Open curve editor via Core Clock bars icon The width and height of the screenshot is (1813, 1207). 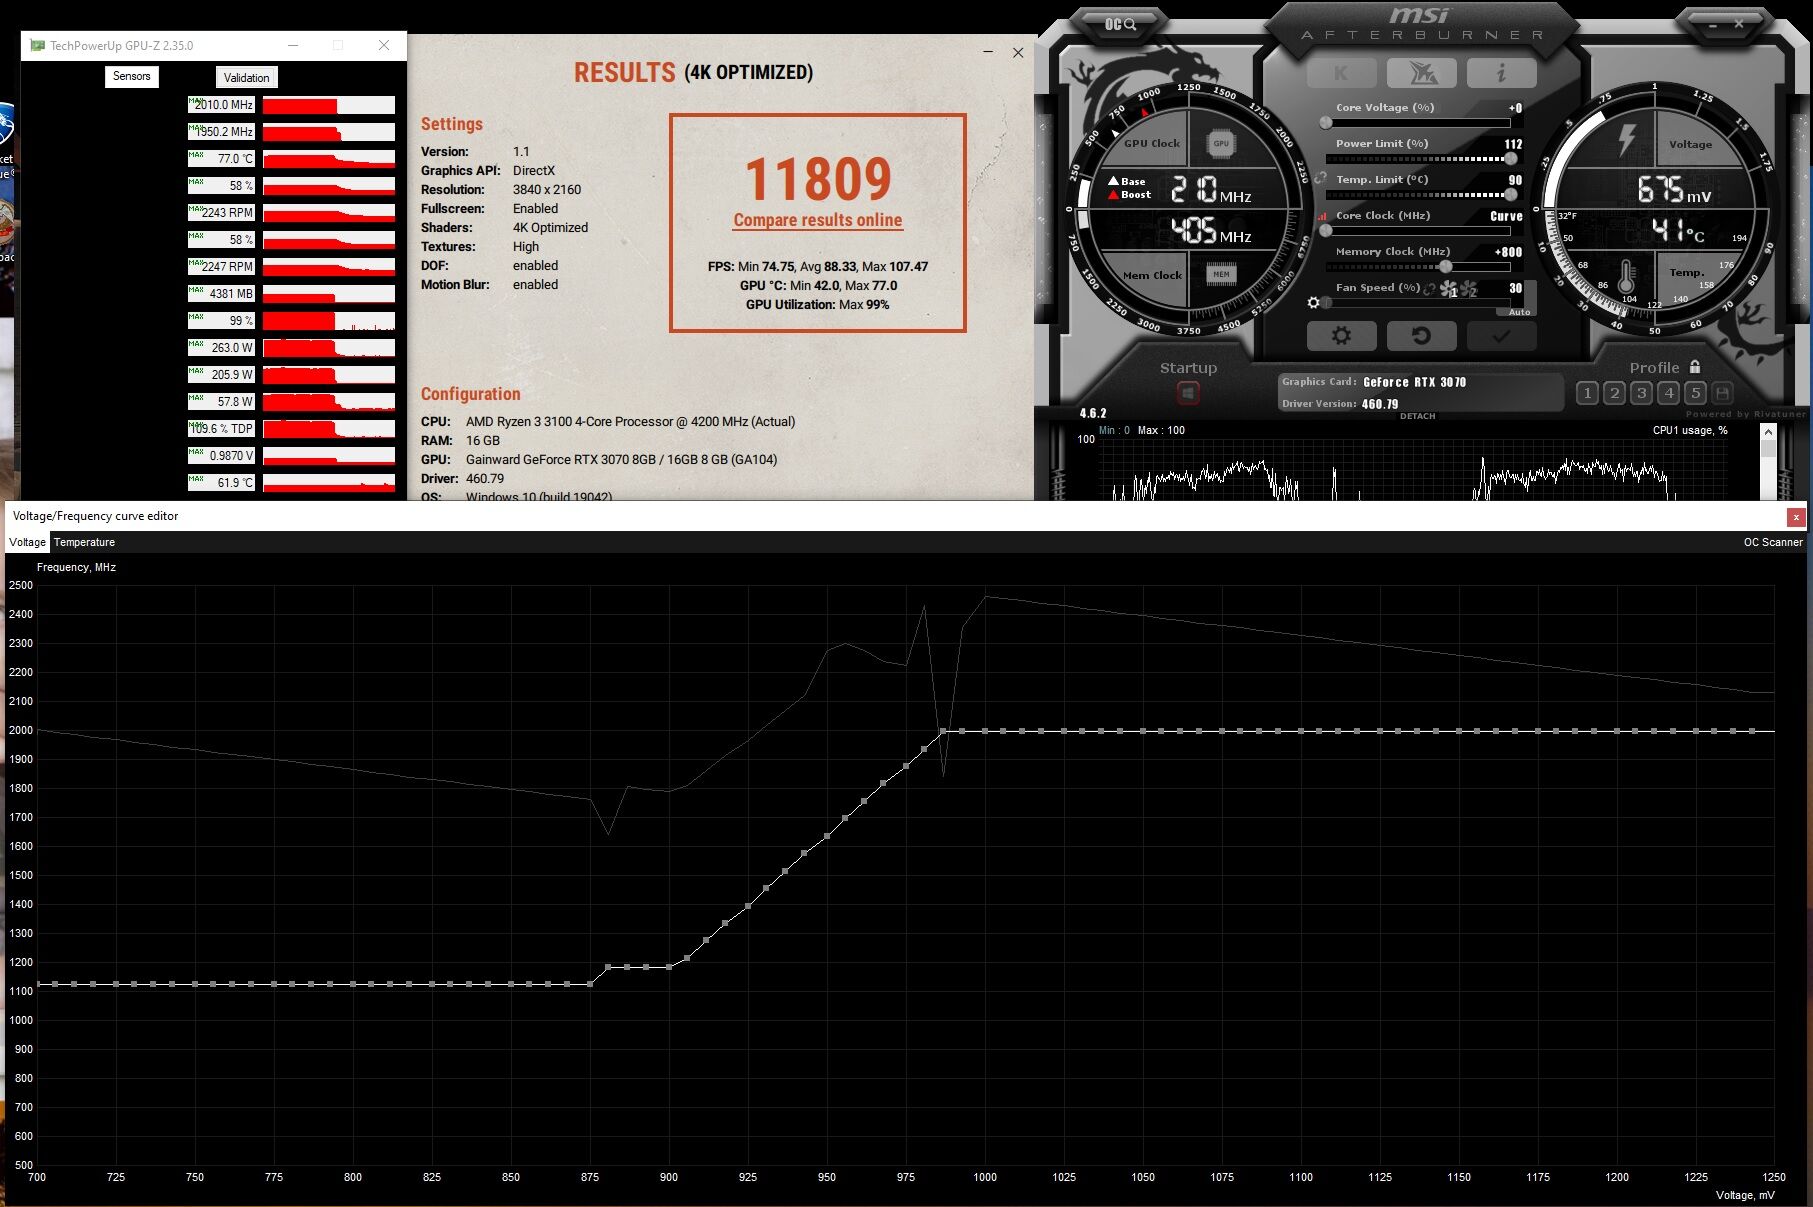click(x=1322, y=216)
